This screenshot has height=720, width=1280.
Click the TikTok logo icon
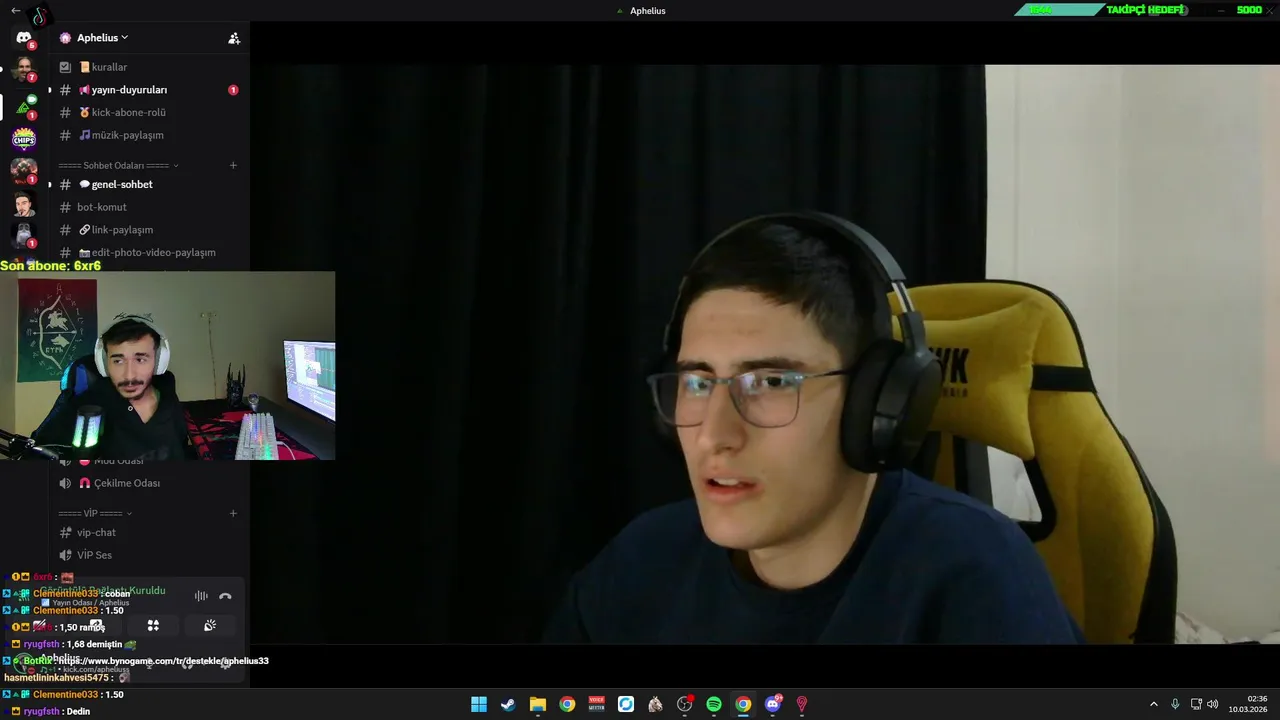[x=40, y=16]
